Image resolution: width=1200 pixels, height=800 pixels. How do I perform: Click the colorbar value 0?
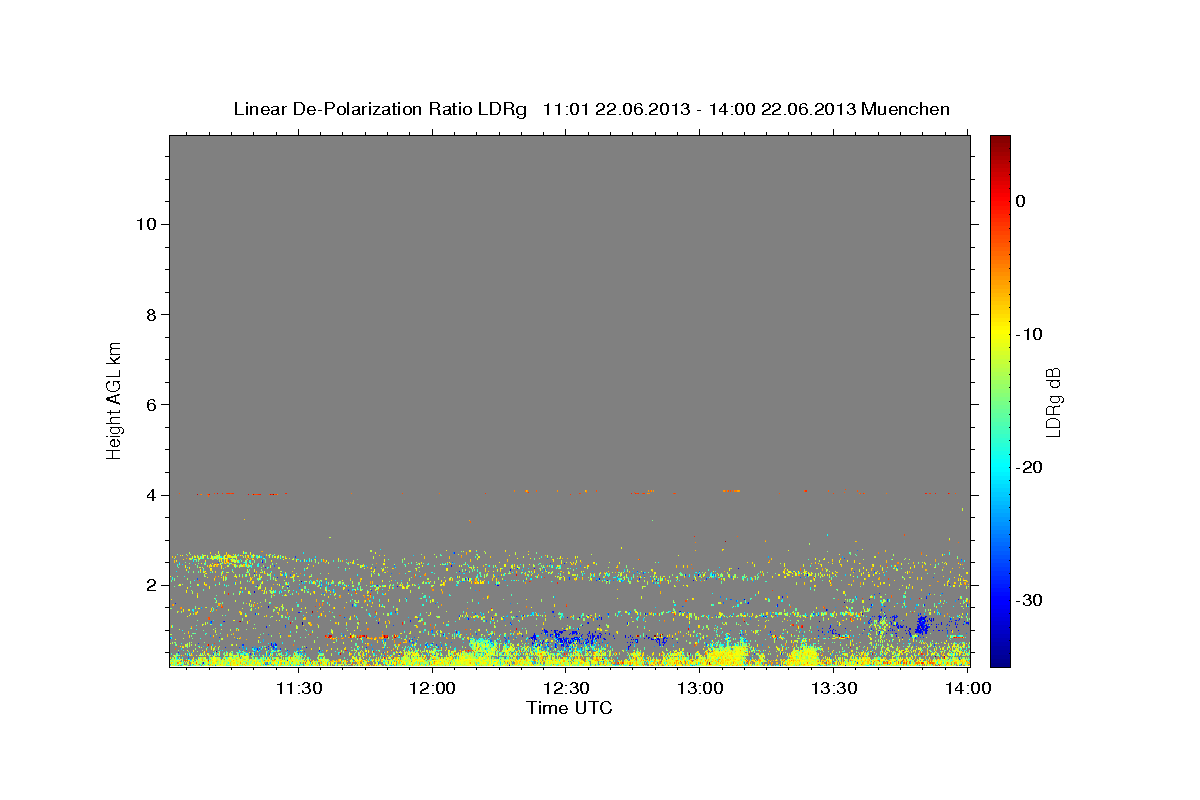1020,201
